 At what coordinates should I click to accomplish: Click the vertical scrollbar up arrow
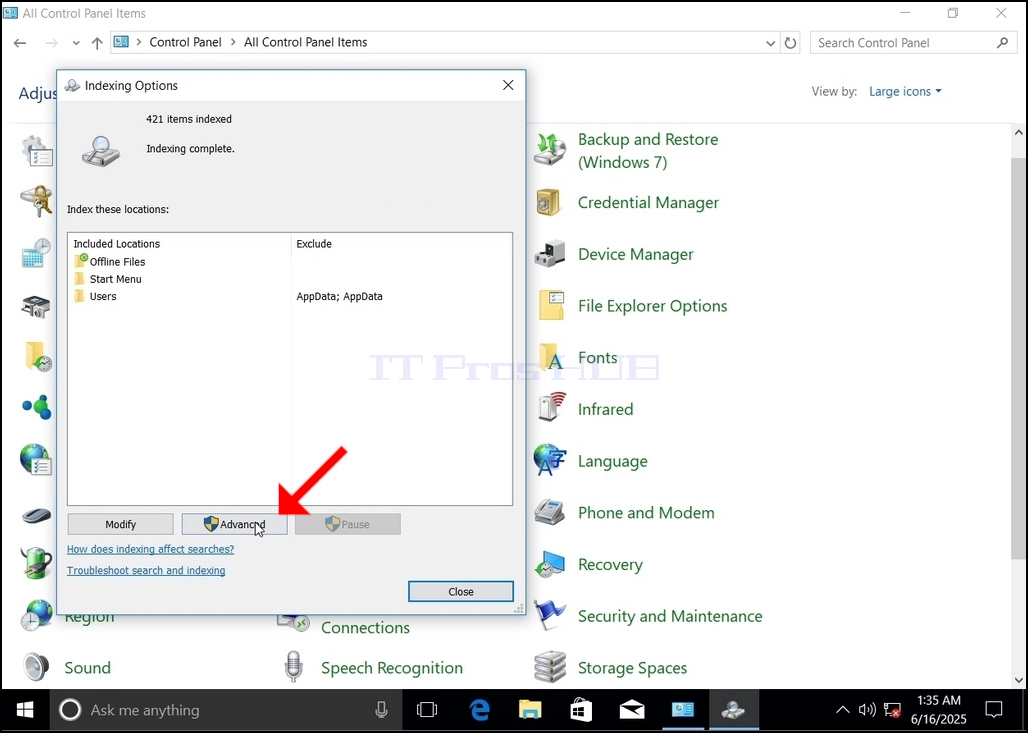point(1019,132)
